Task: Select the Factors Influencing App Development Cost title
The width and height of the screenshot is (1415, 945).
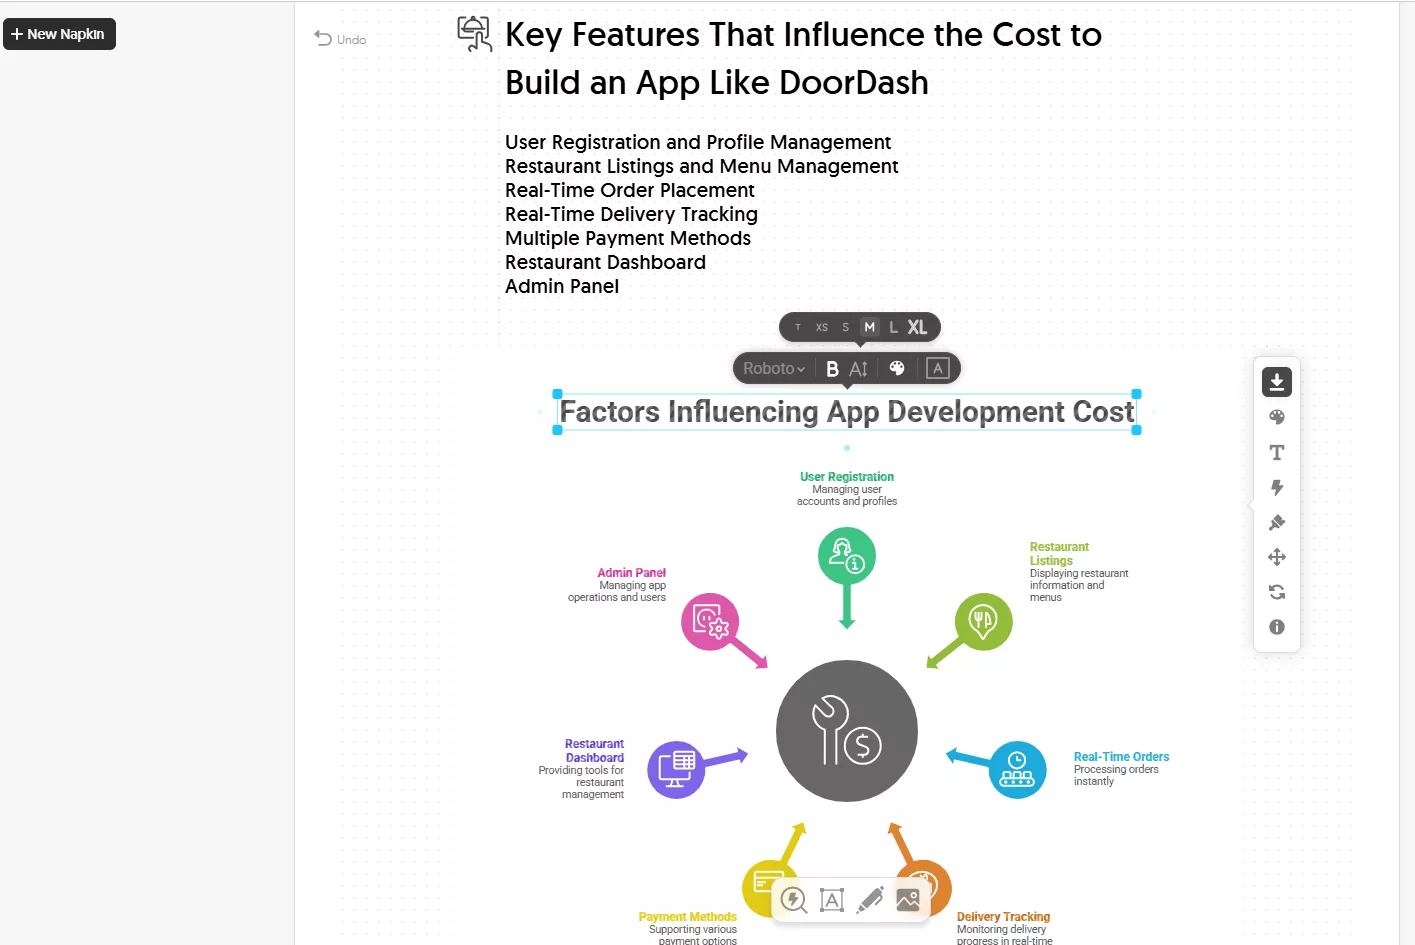Action: [x=846, y=411]
